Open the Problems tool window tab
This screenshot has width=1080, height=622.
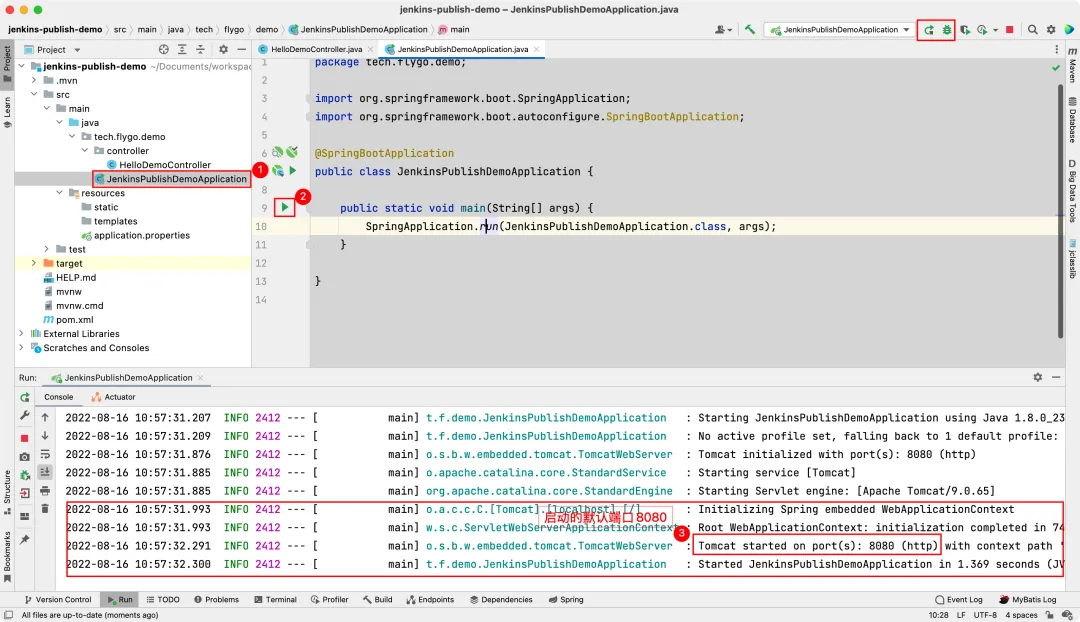pos(216,599)
